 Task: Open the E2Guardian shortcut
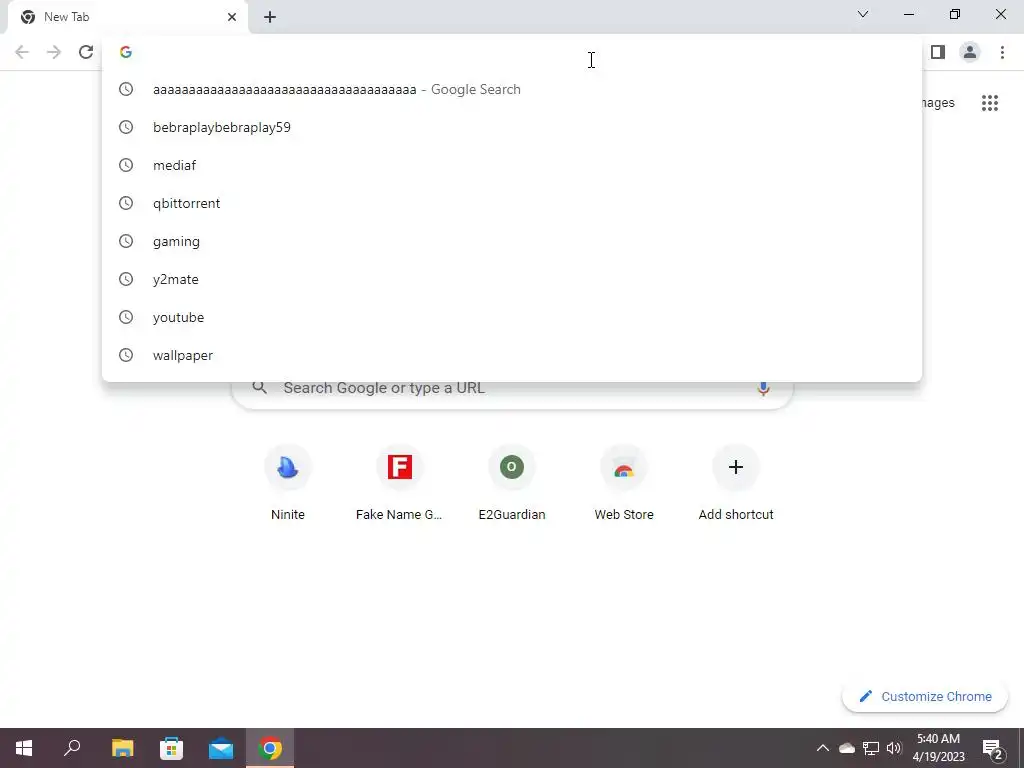click(x=512, y=483)
